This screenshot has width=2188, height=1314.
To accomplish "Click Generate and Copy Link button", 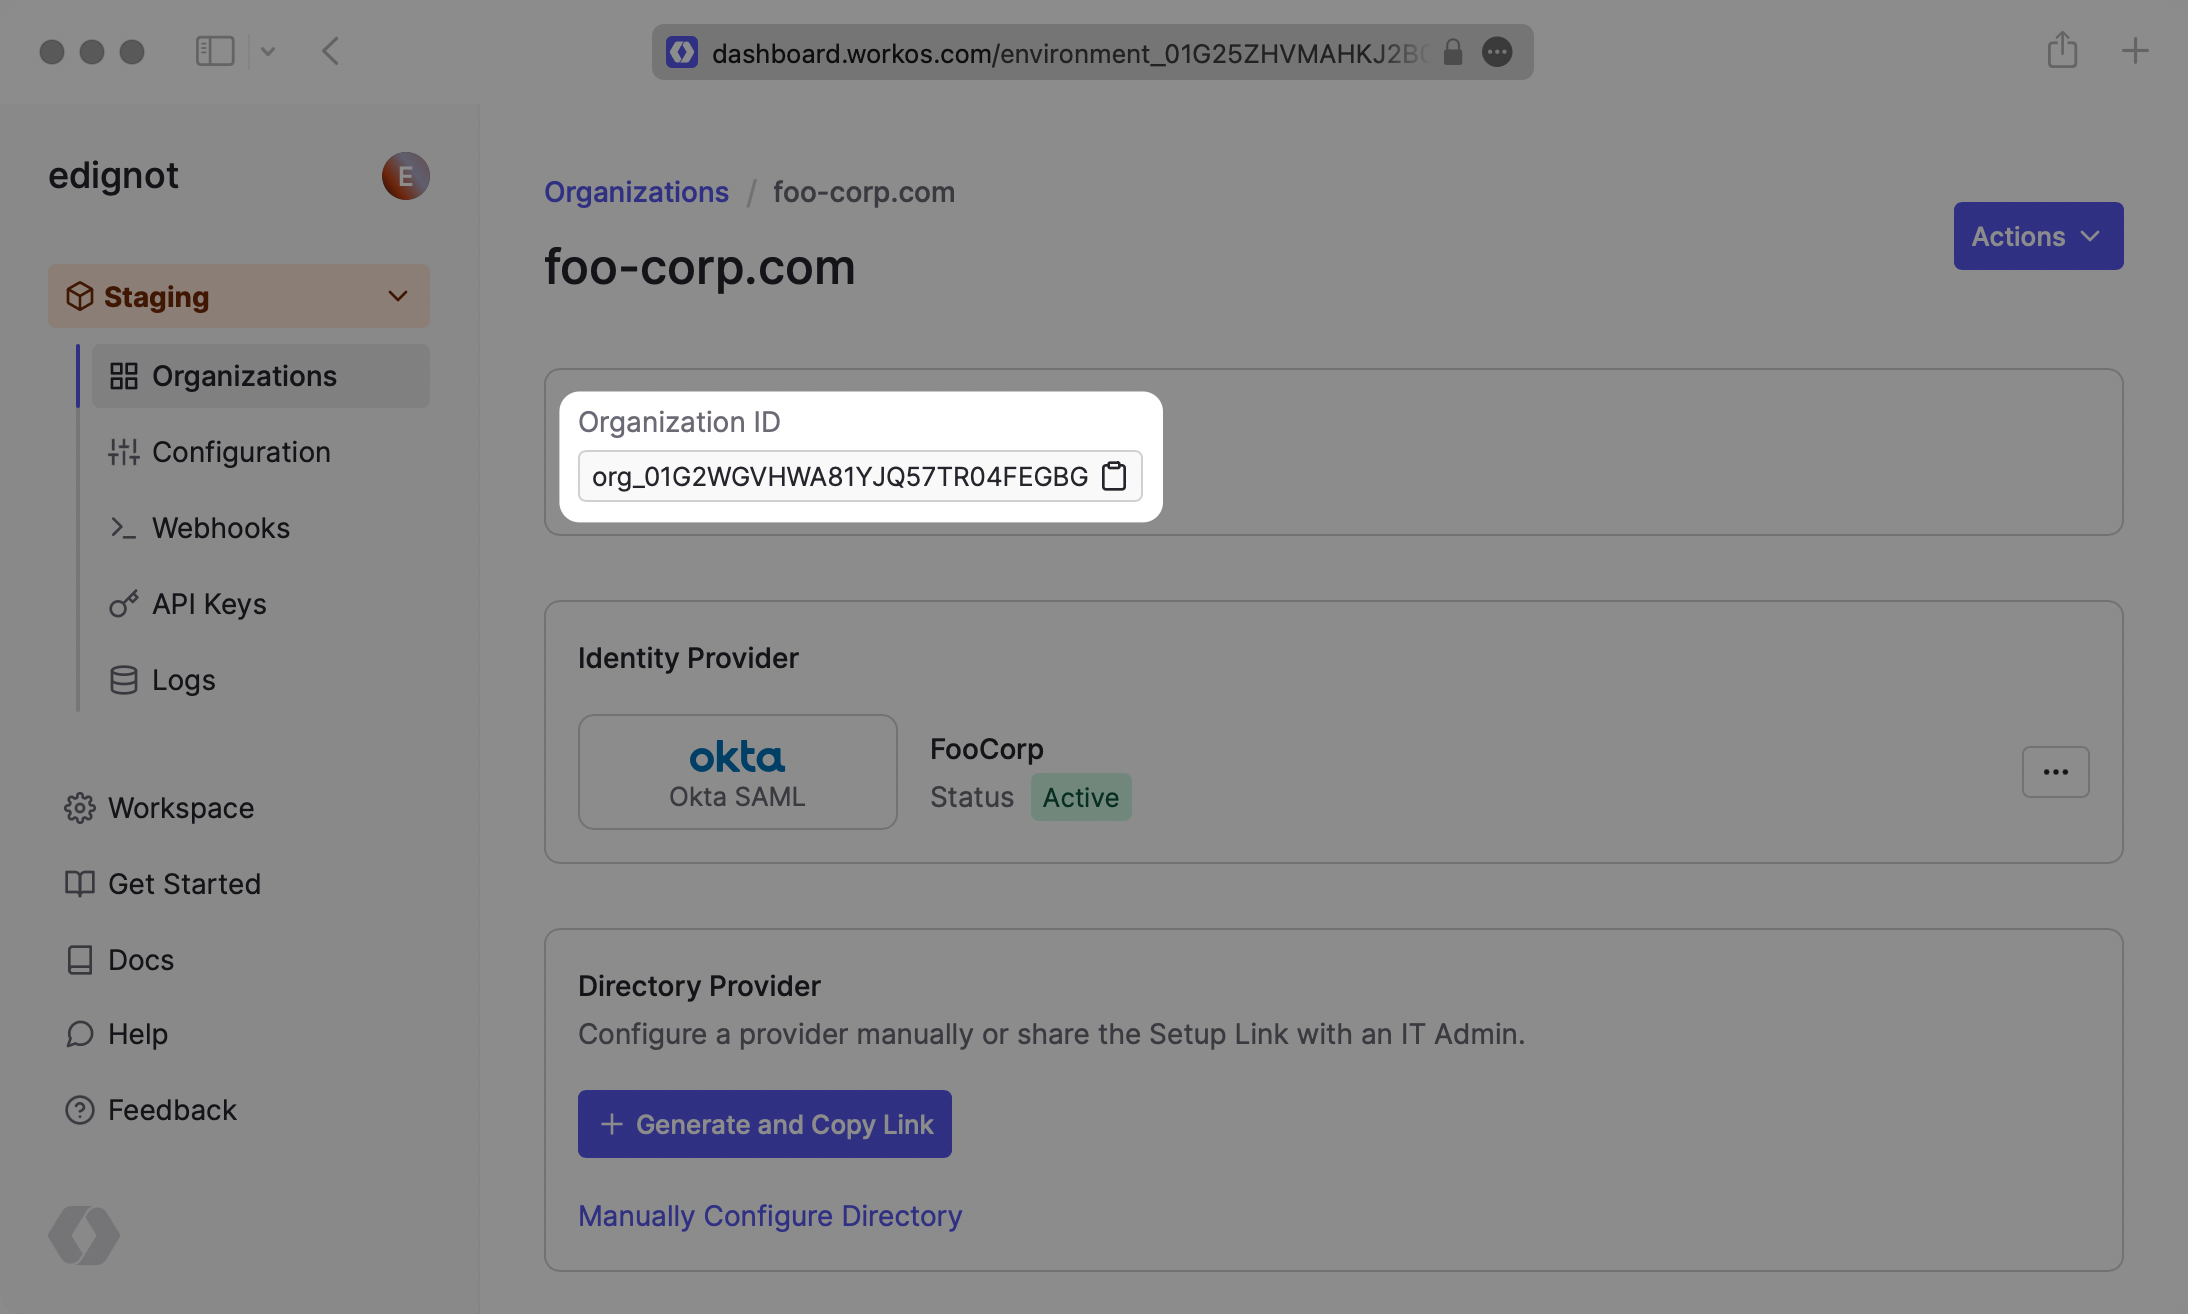I will point(764,1124).
